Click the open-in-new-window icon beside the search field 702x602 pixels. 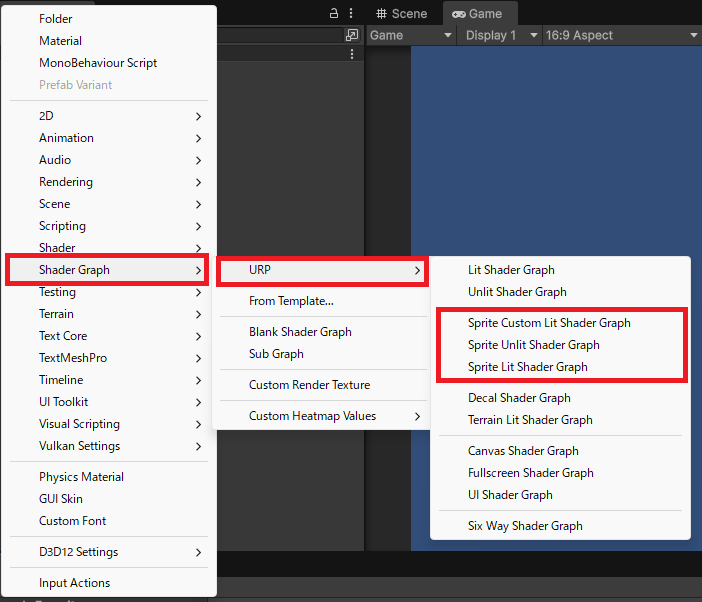point(351,35)
